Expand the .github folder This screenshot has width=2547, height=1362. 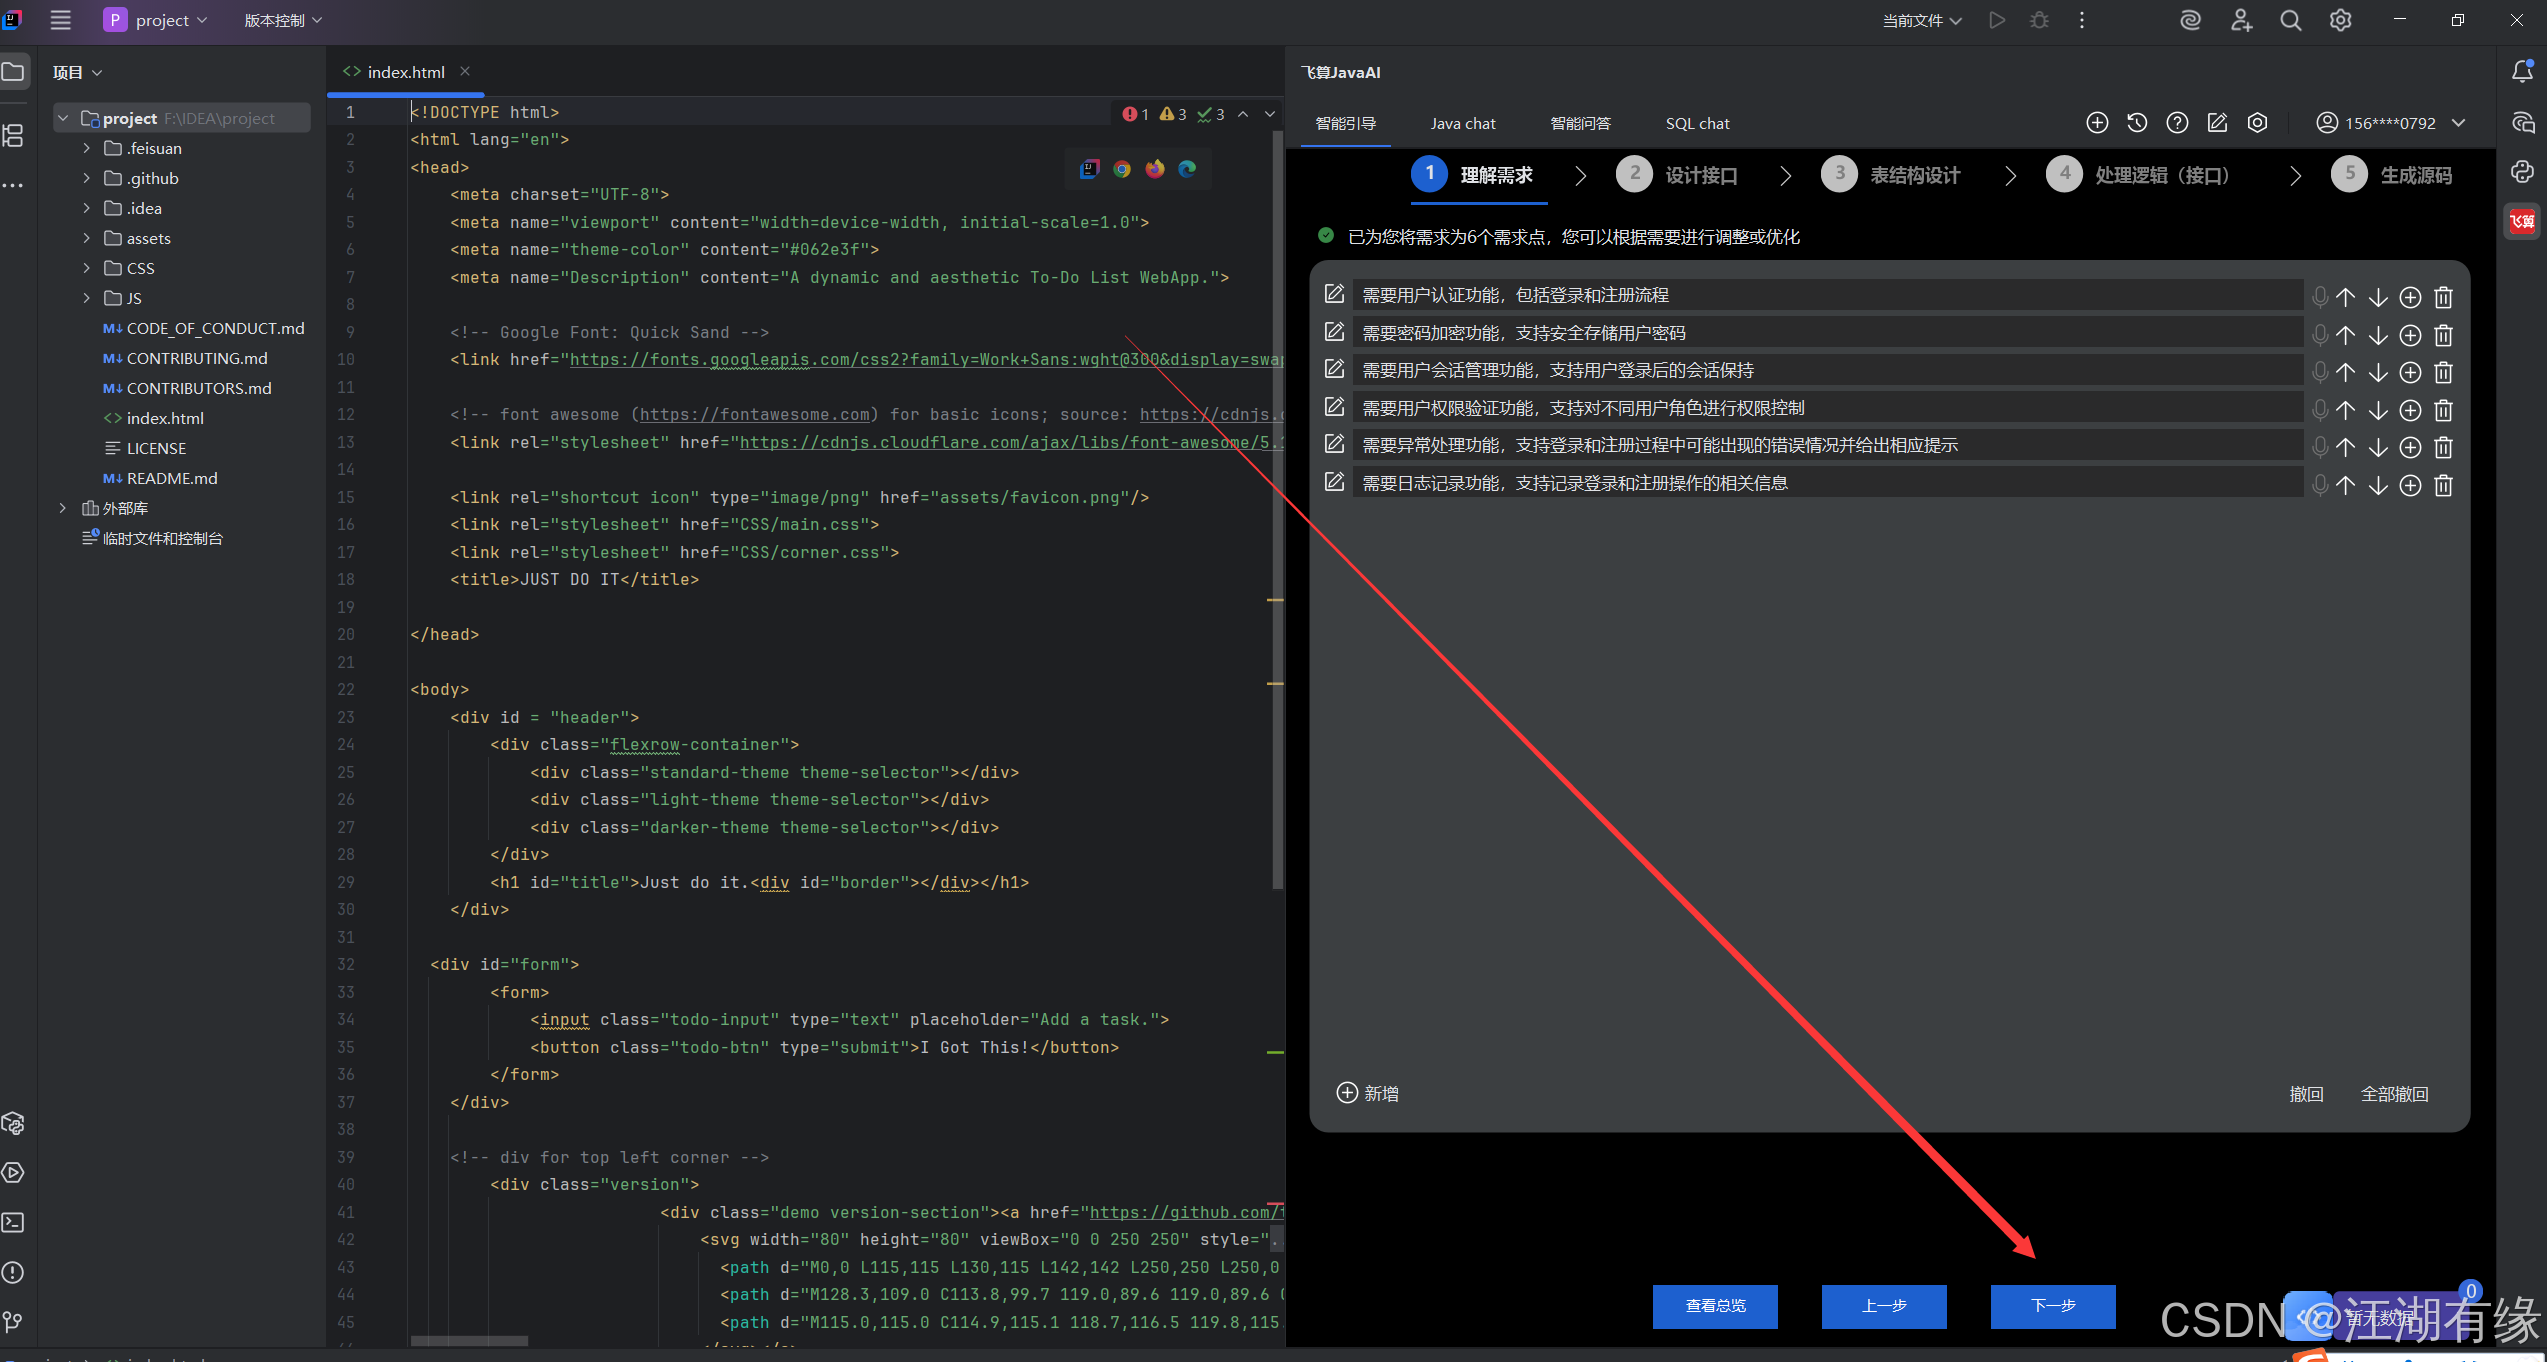click(x=87, y=178)
